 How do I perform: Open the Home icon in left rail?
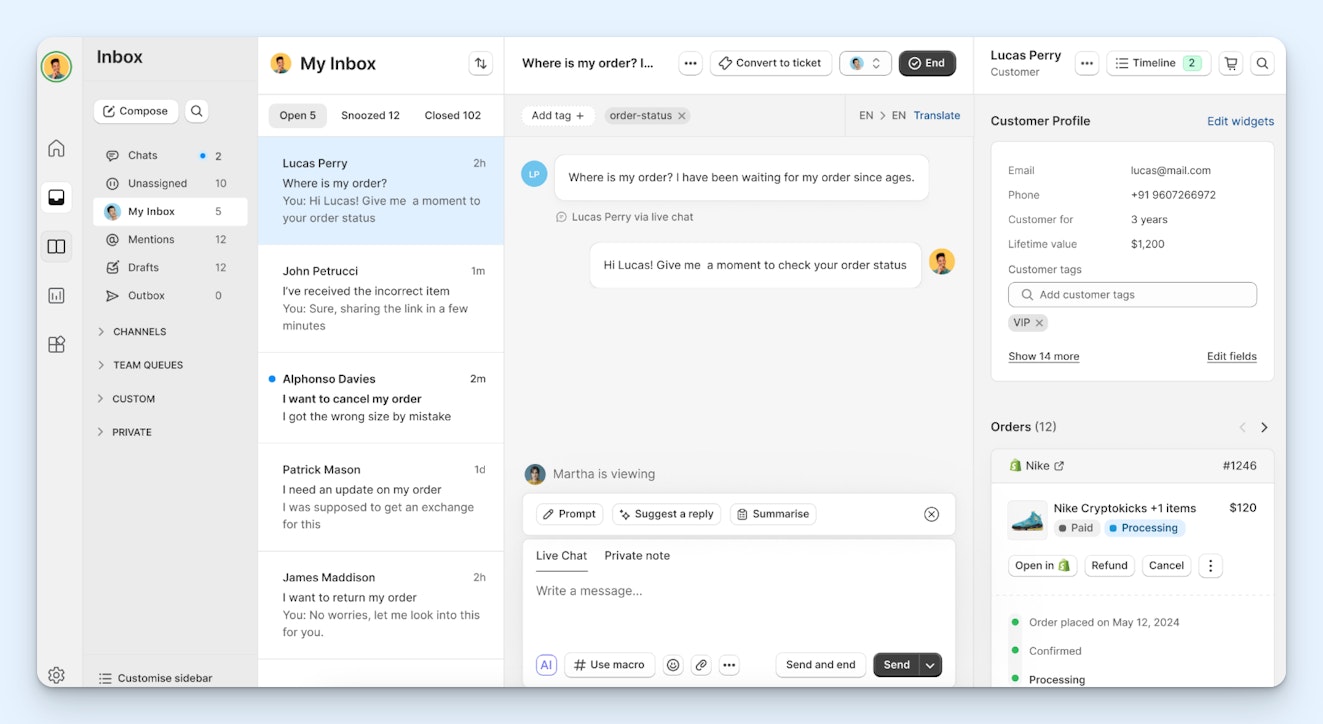point(56,149)
